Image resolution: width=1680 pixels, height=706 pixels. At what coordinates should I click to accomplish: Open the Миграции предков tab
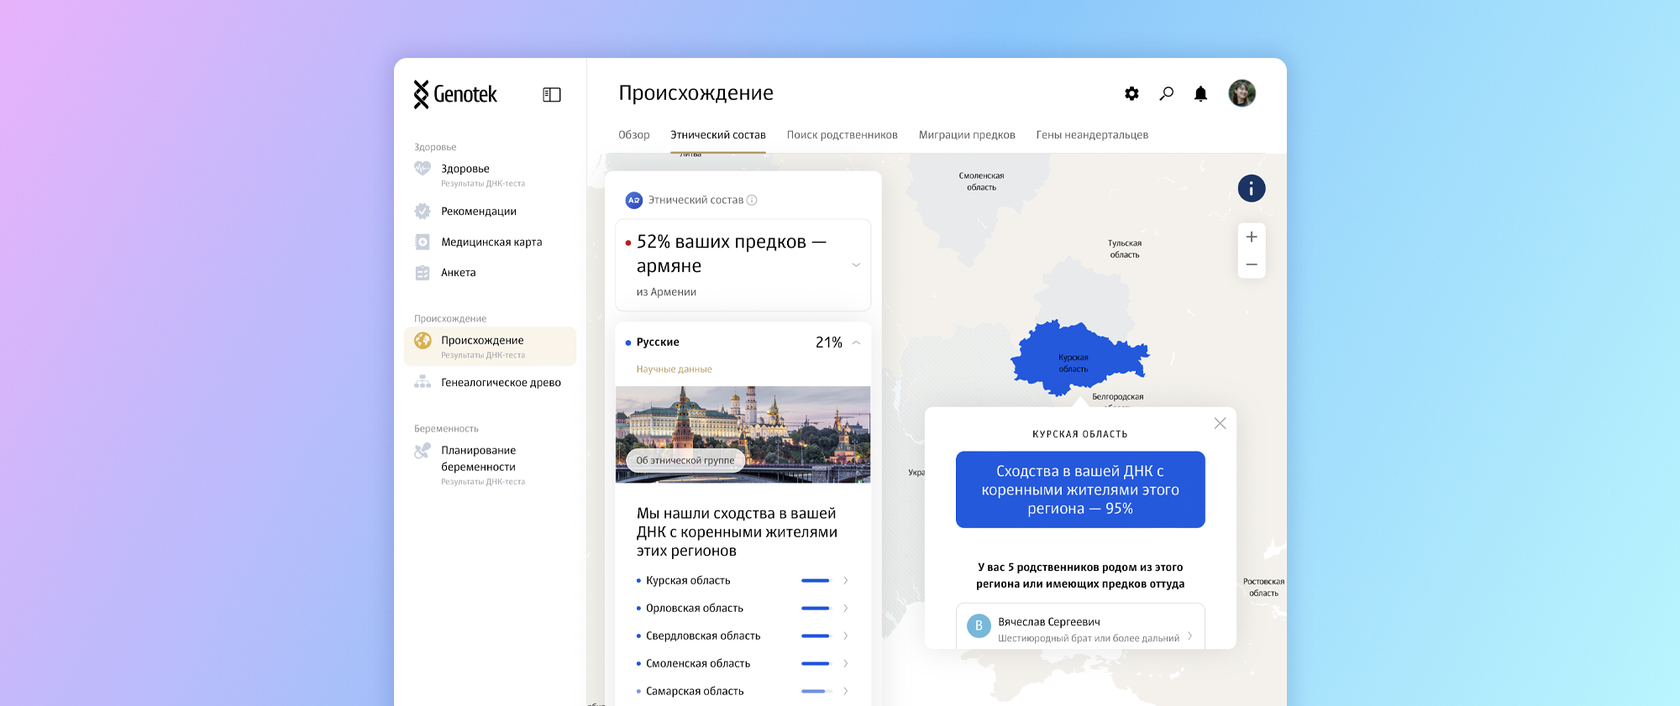pos(967,135)
